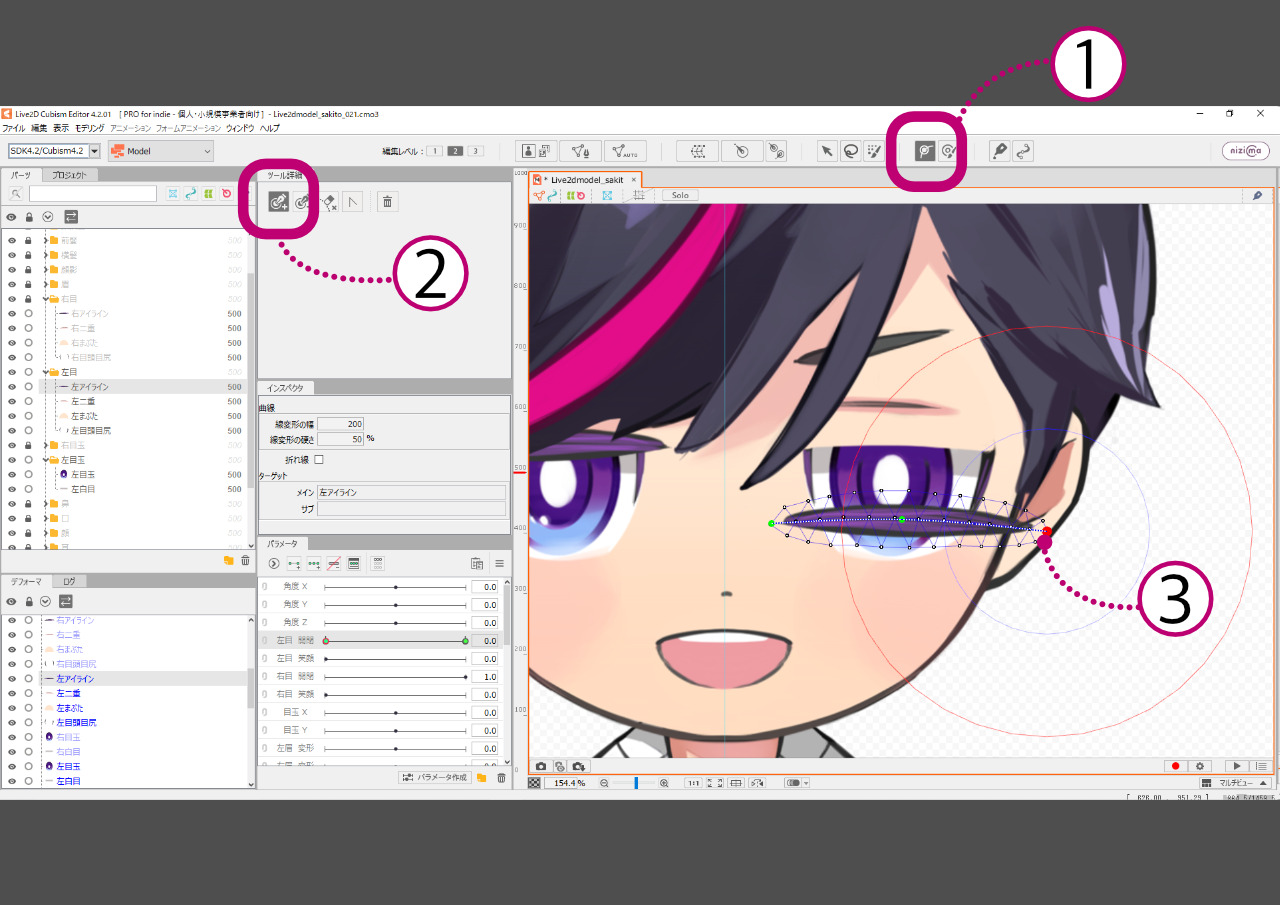Check the 折れ線 checkbox in inspector
Screen dimensions: 1280x905
pyautogui.click(x=319, y=460)
